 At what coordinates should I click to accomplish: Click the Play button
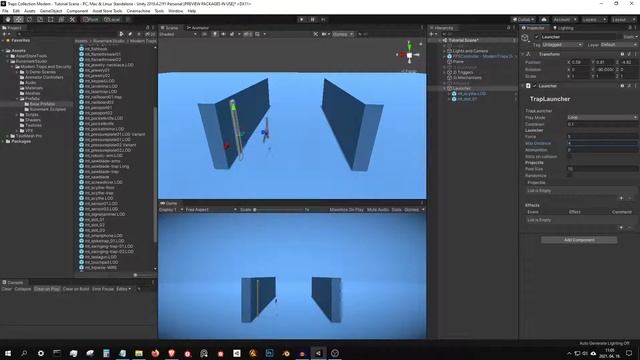302,20
